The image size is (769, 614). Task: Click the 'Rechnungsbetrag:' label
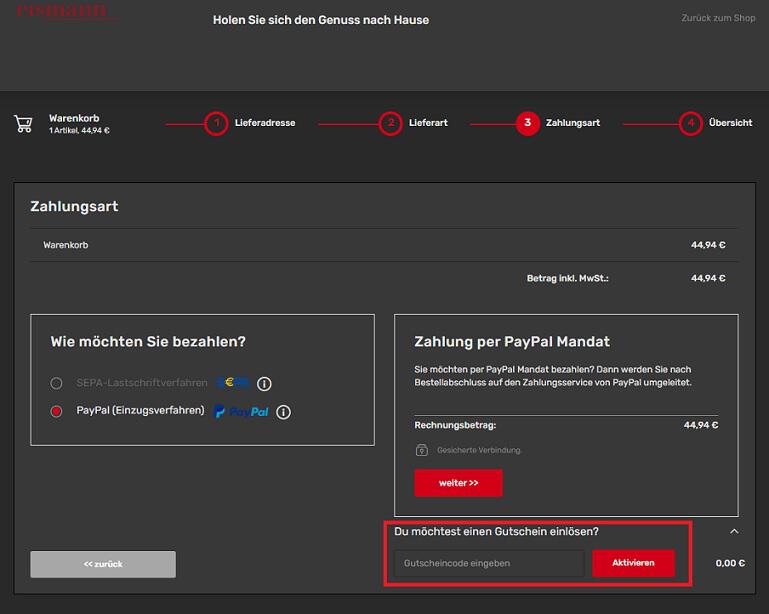tap(455, 425)
